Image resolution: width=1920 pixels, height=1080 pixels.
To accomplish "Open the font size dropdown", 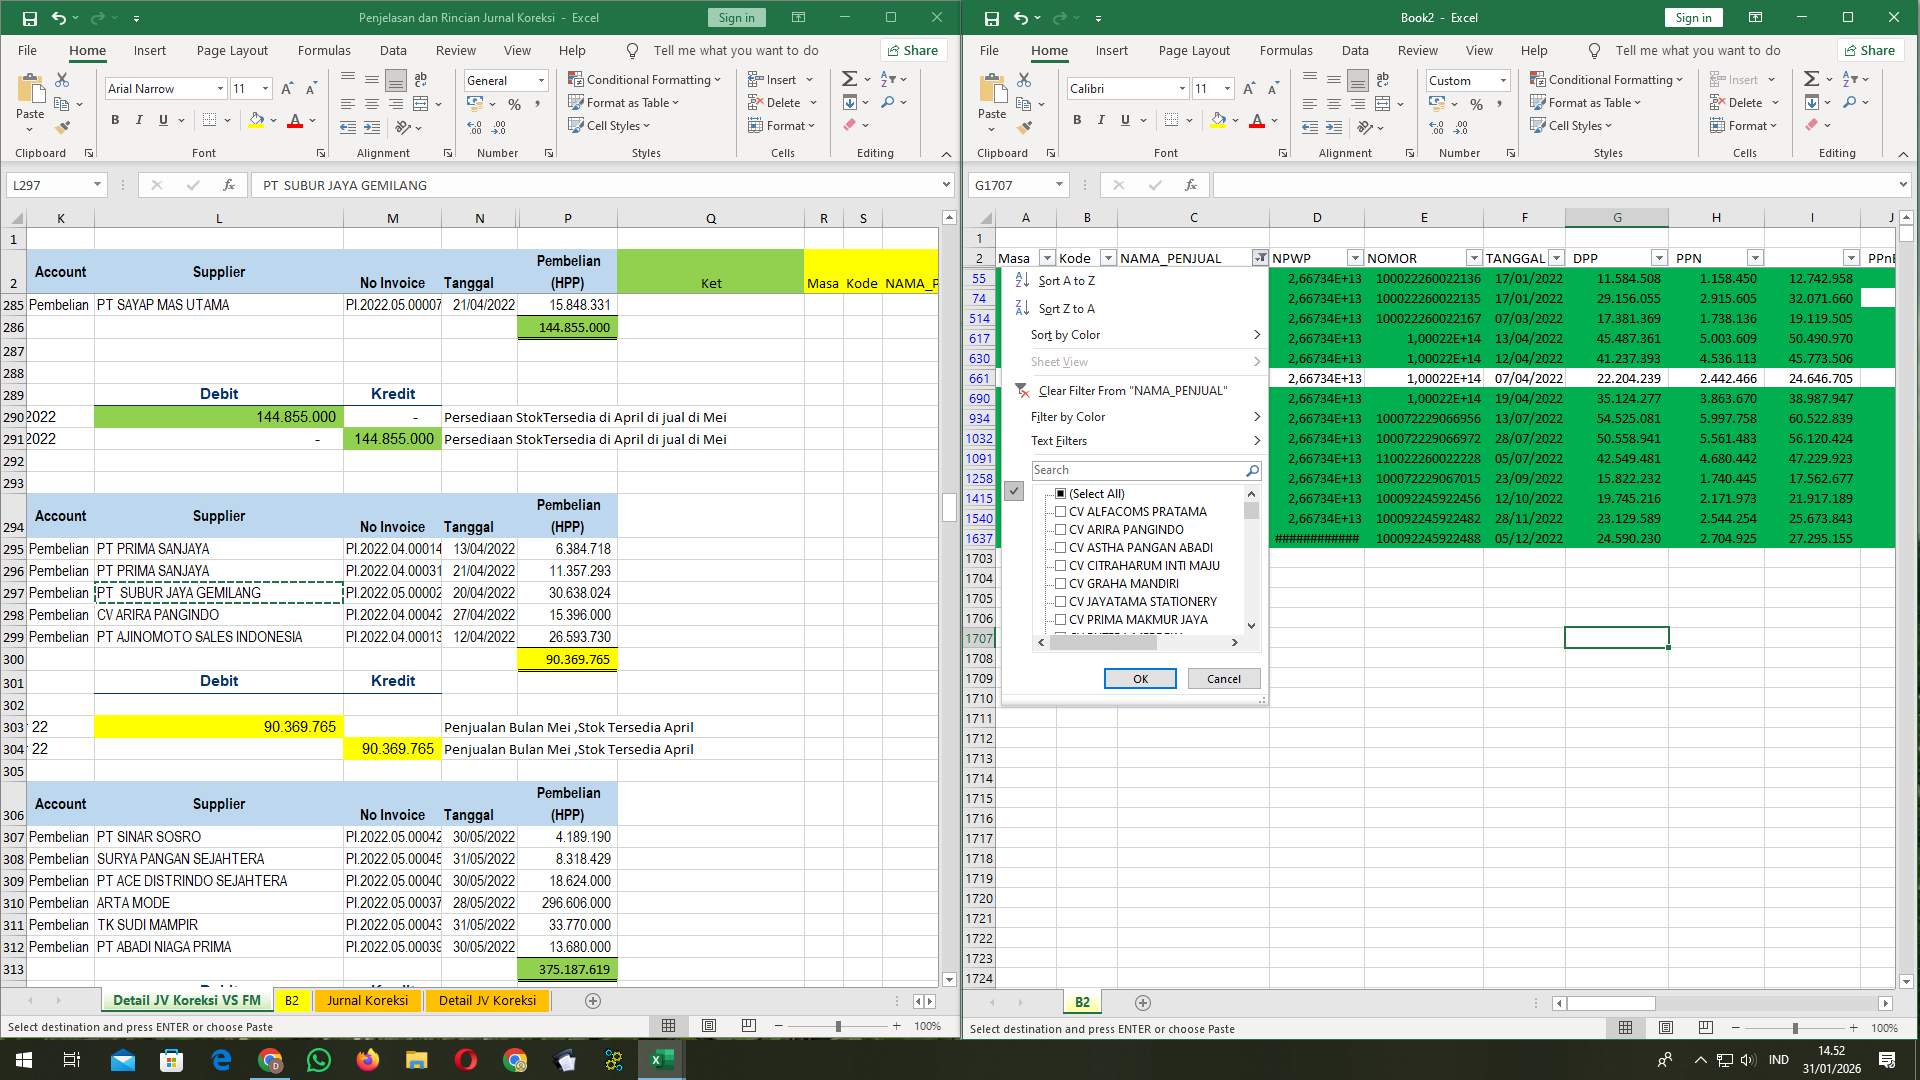I will pyautogui.click(x=263, y=89).
